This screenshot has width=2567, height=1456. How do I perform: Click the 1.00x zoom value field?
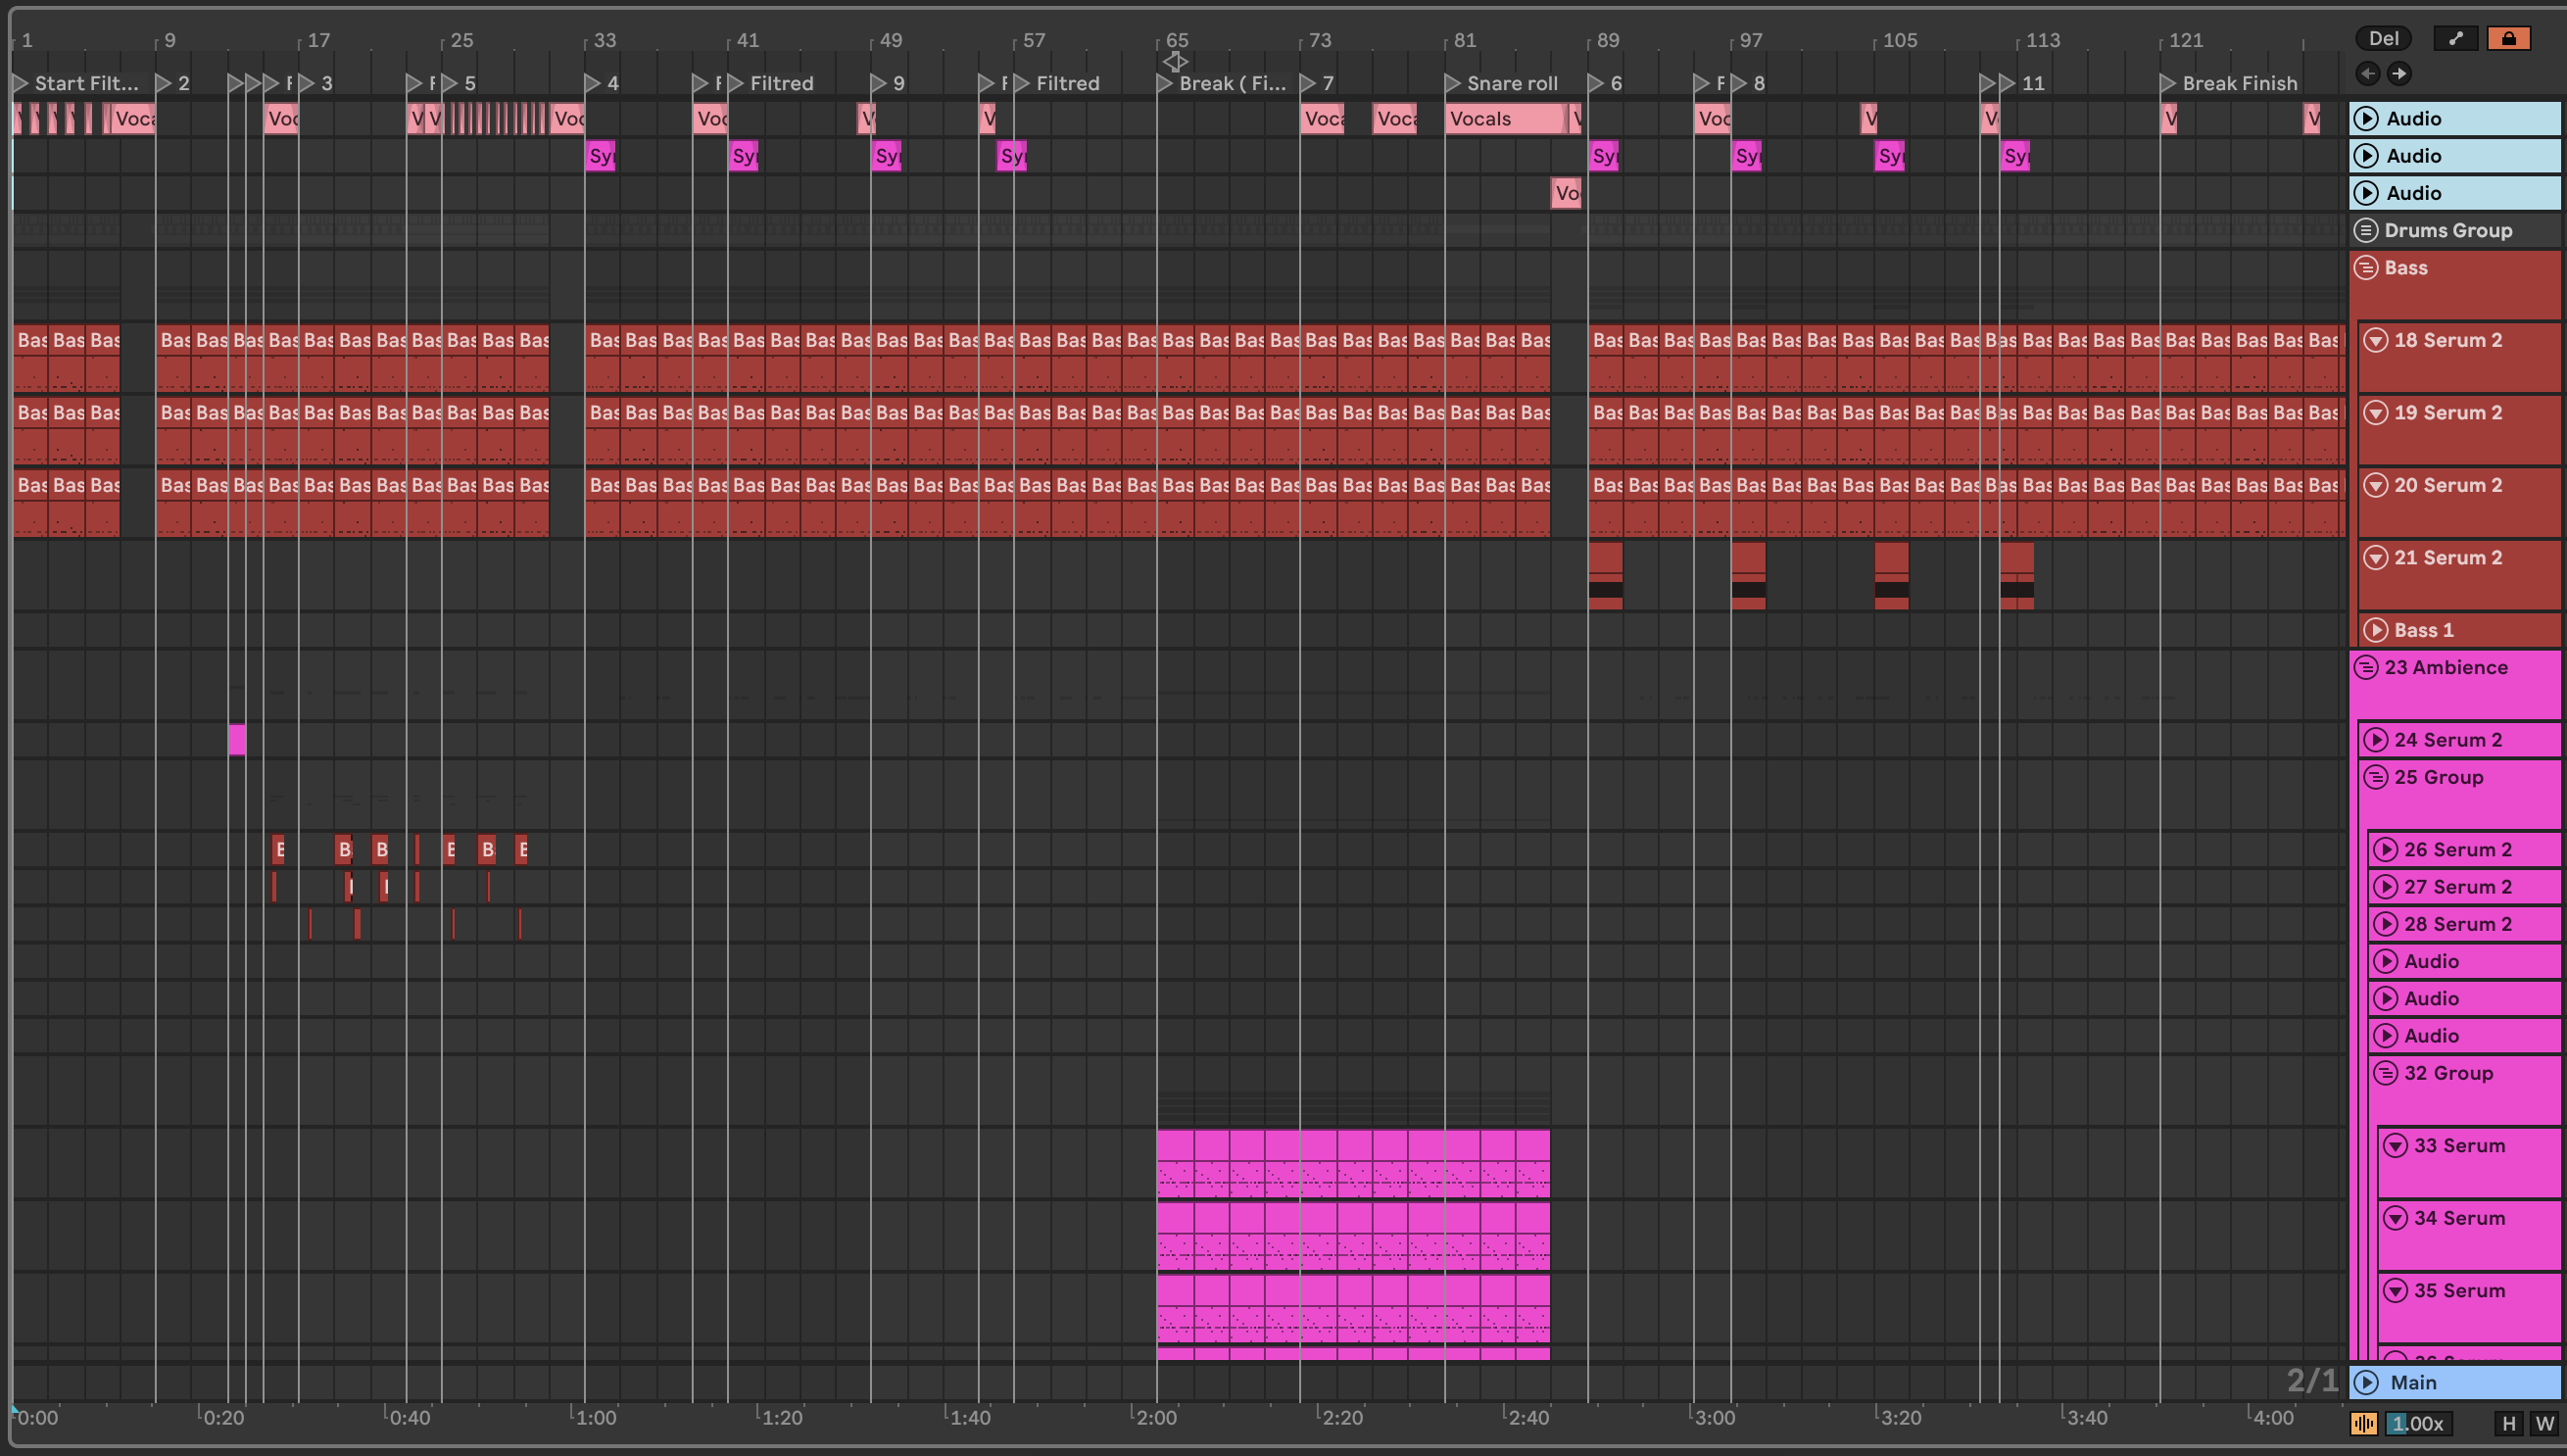[2418, 1423]
